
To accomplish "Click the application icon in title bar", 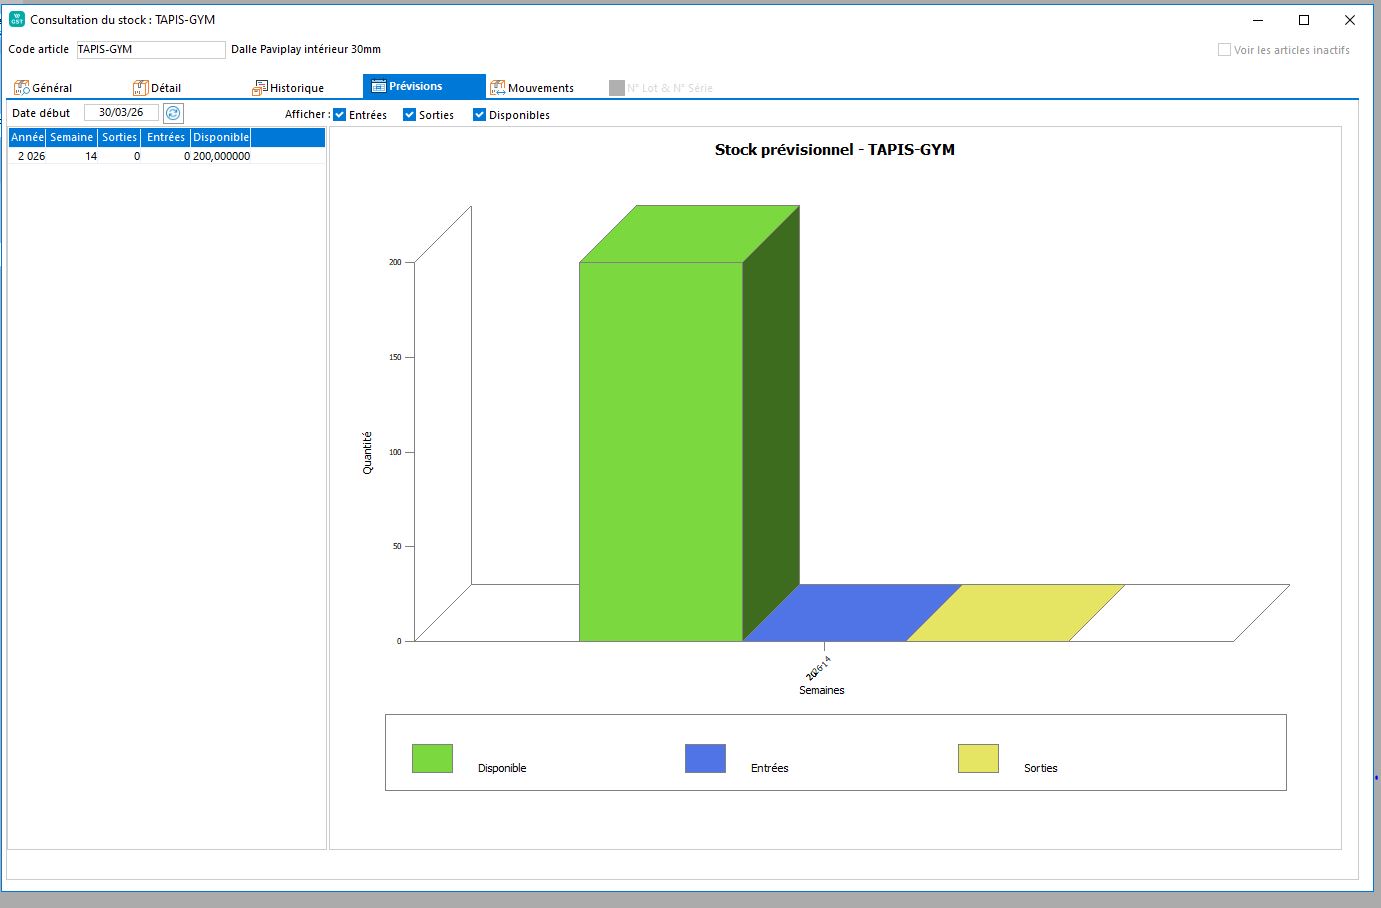I will [17, 19].
